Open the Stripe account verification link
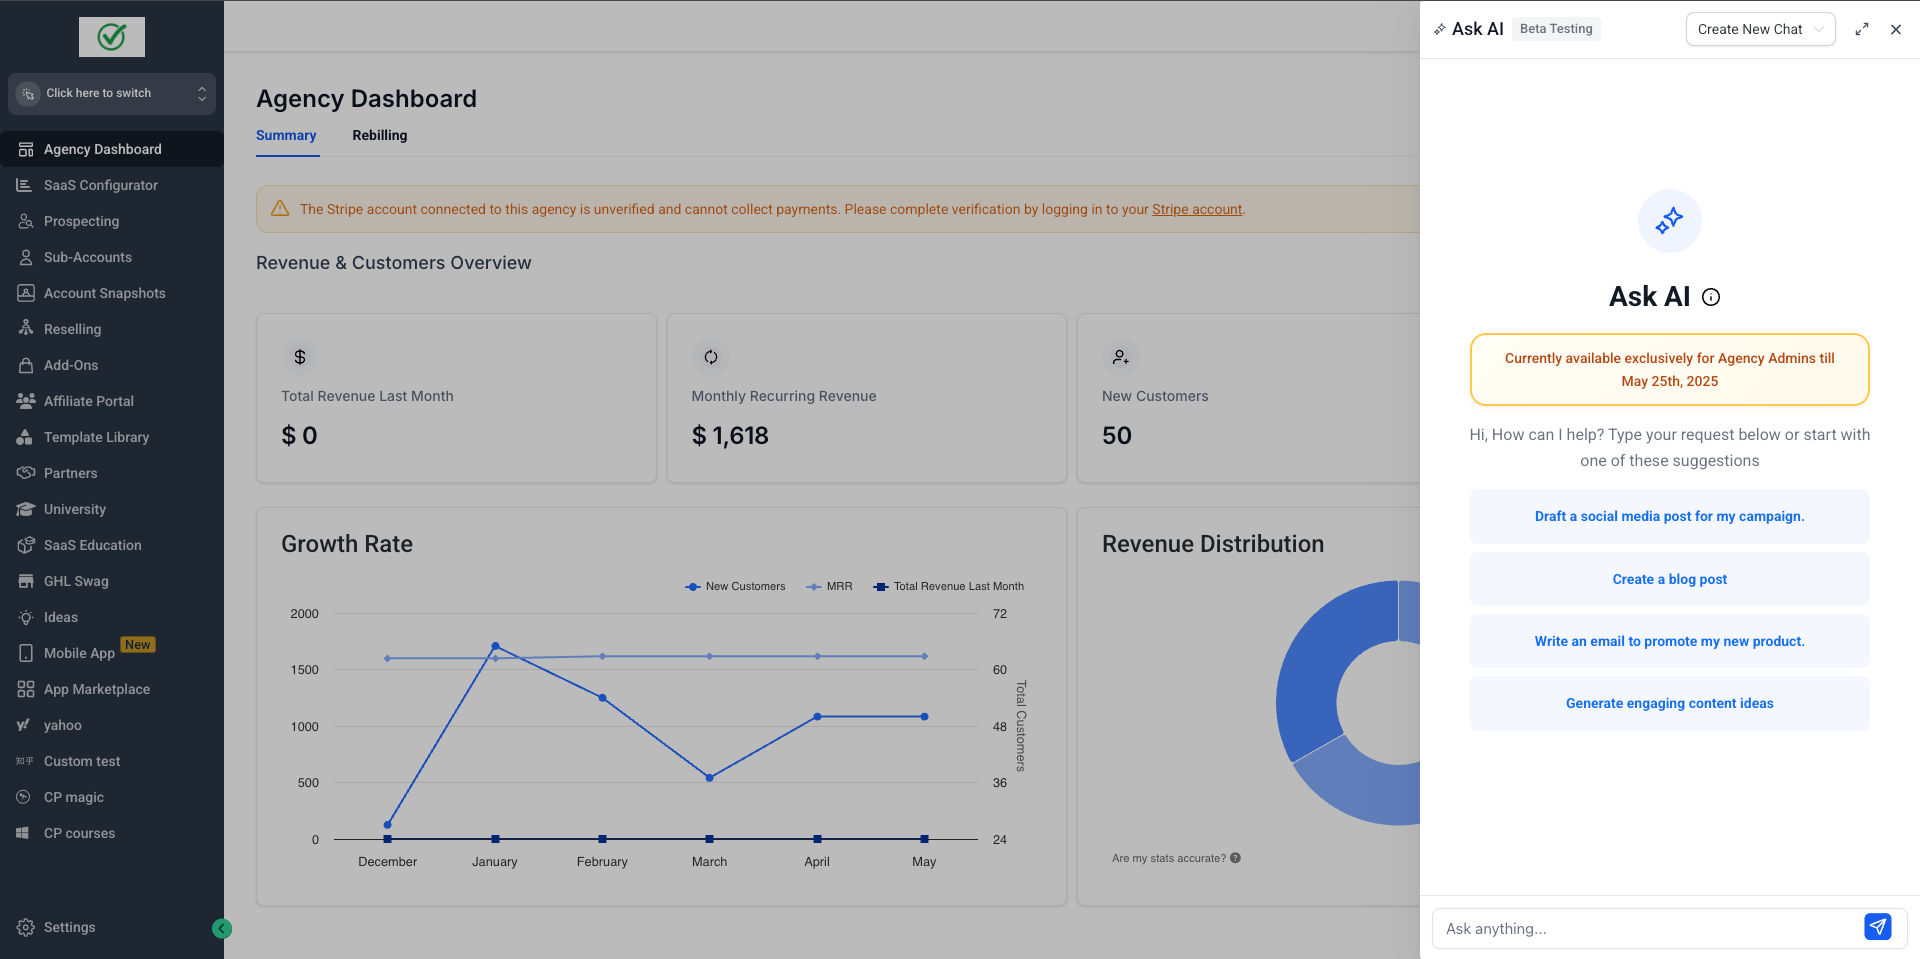Screen dimensions: 1920x959 (1197, 209)
